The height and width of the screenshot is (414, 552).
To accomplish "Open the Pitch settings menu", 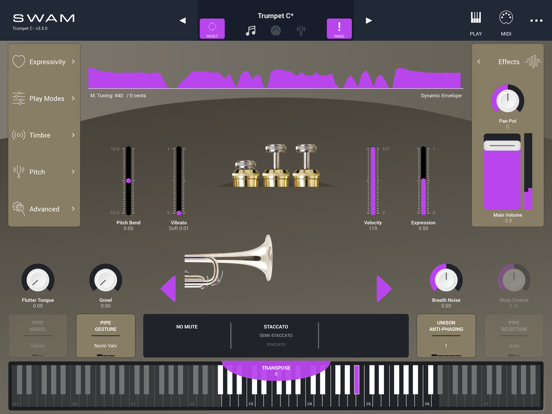I will click(44, 172).
